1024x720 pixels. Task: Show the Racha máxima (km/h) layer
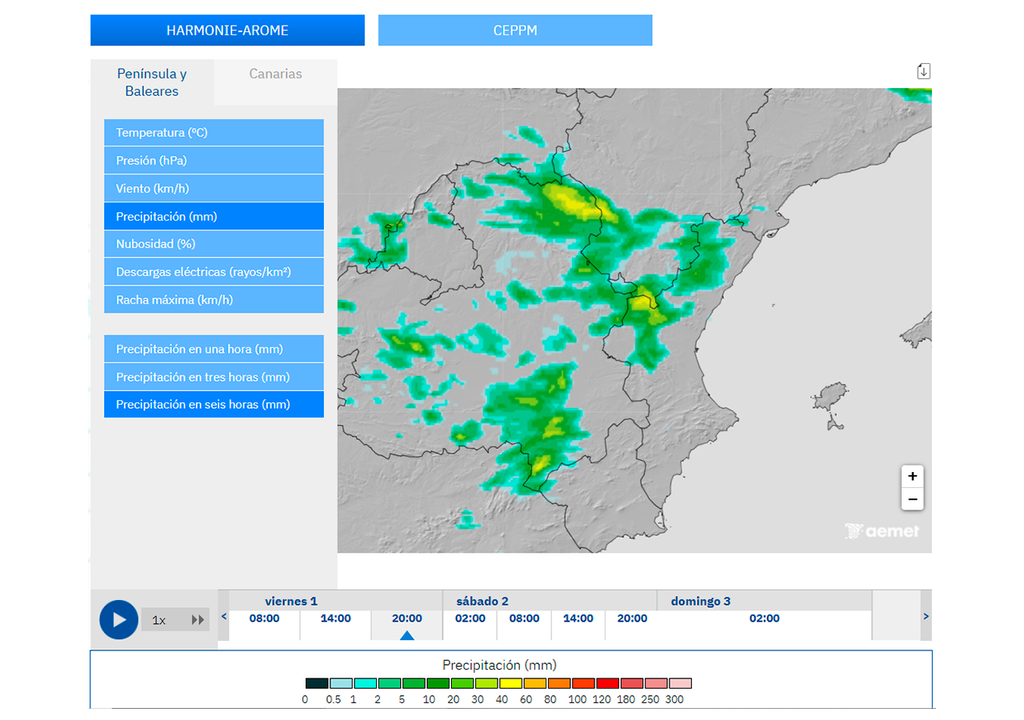click(214, 300)
